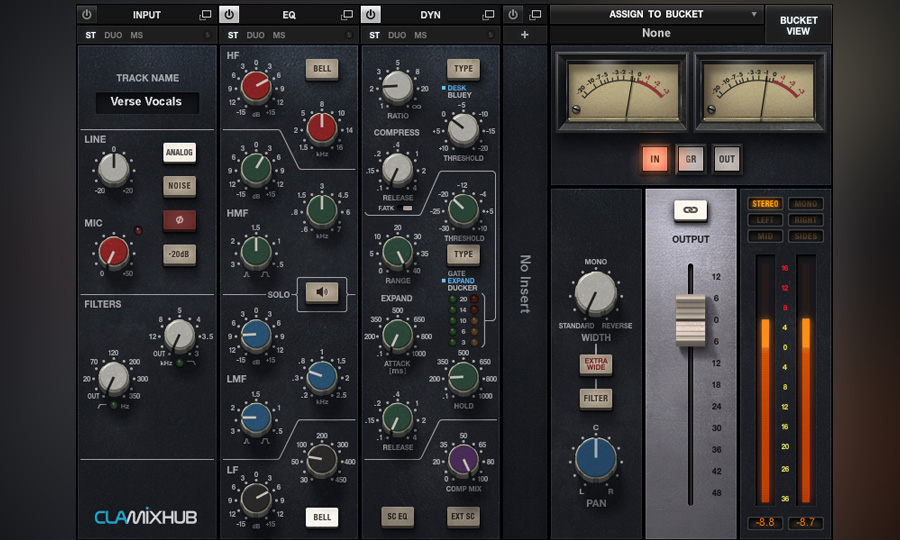Image resolution: width=900 pixels, height=540 pixels.
Task: Switch on the -20dB mic pad
Action: (179, 254)
